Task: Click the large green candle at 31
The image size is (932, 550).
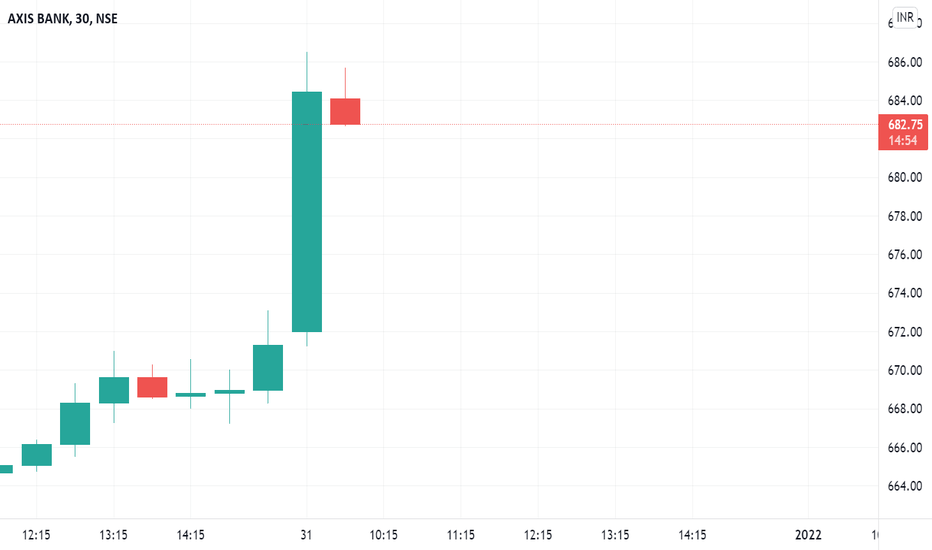Action: [307, 212]
